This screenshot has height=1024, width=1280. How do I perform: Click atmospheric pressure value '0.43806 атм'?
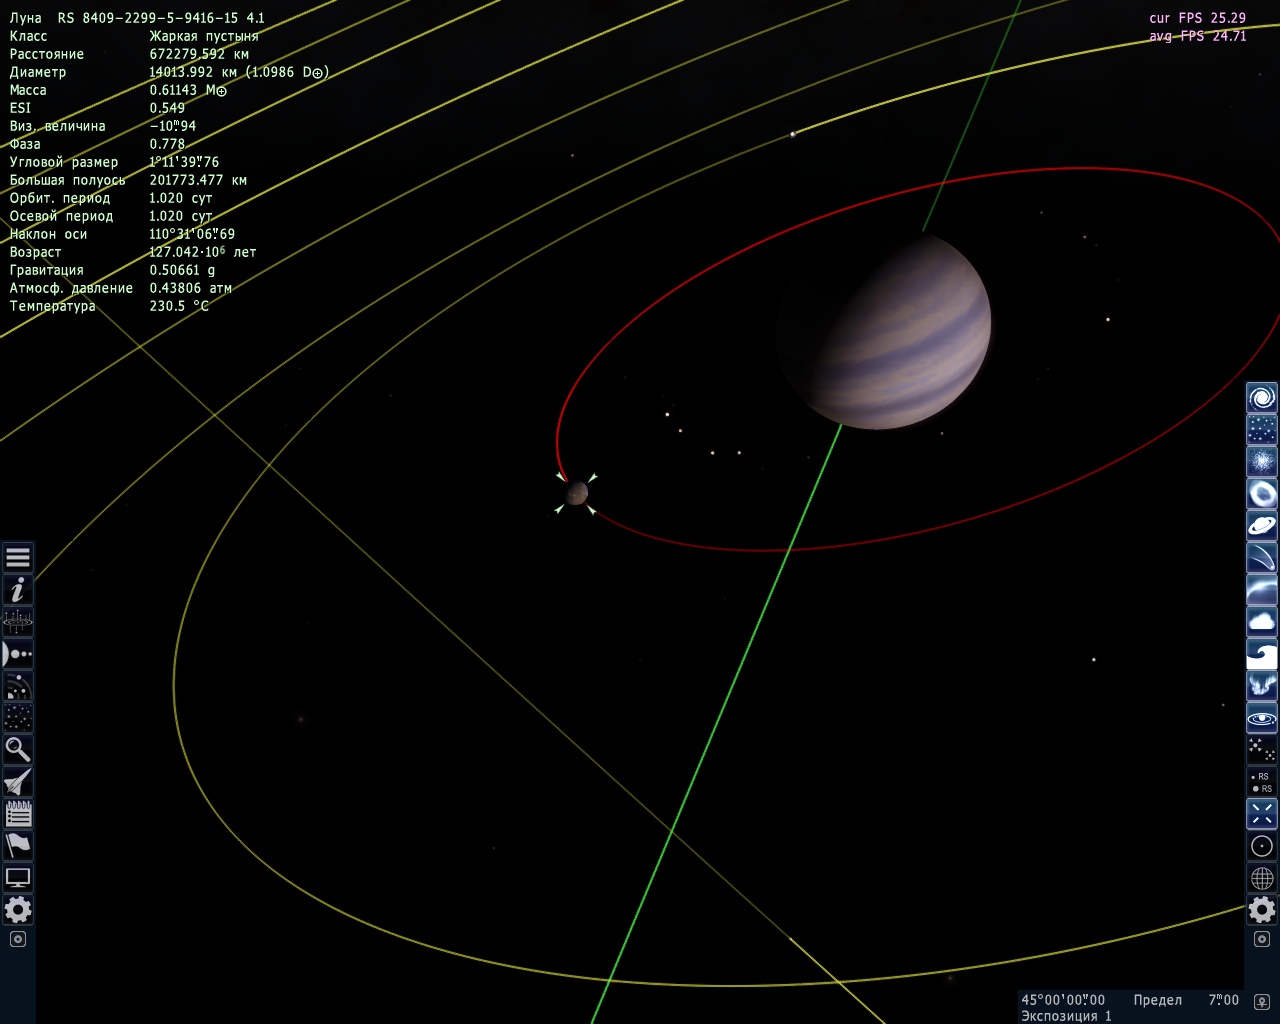point(191,288)
